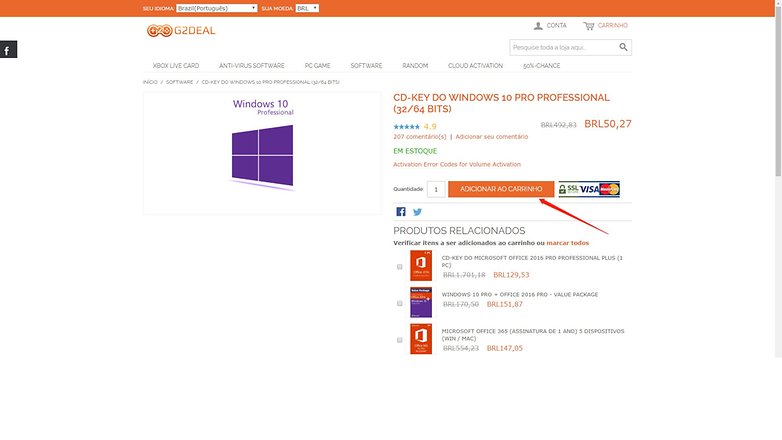Open WINDOWS 10 PRO + OFFICE 2016 PRO link
This screenshot has width=782, height=440.
[x=520, y=294]
